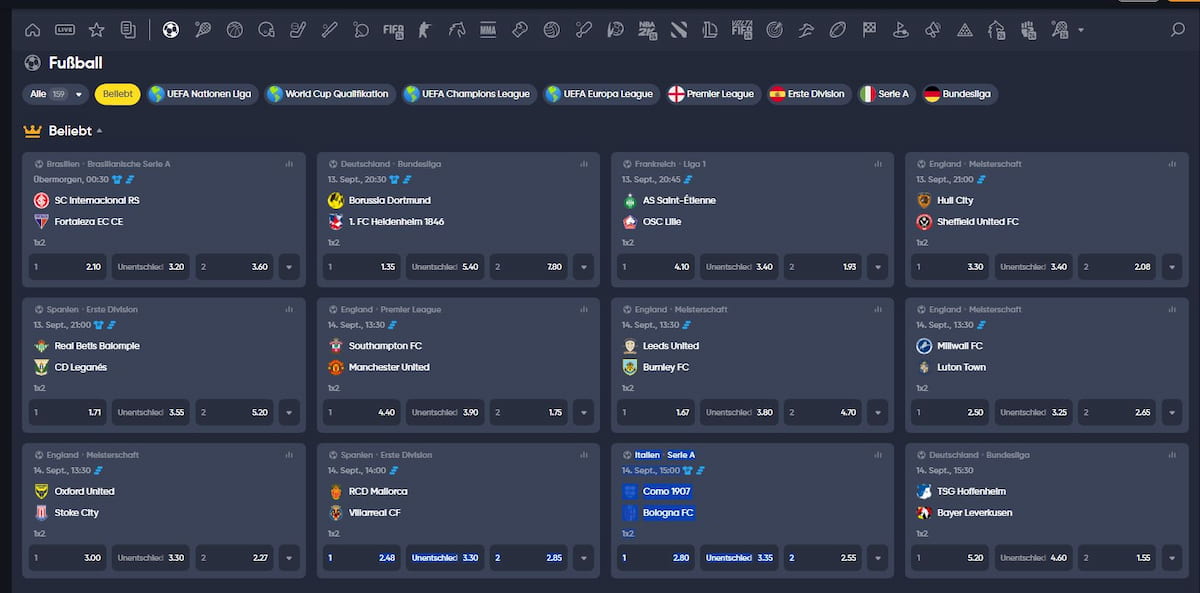Open Italien Serie A league link
Viewport: 1200px width, 593px height.
tap(664, 455)
